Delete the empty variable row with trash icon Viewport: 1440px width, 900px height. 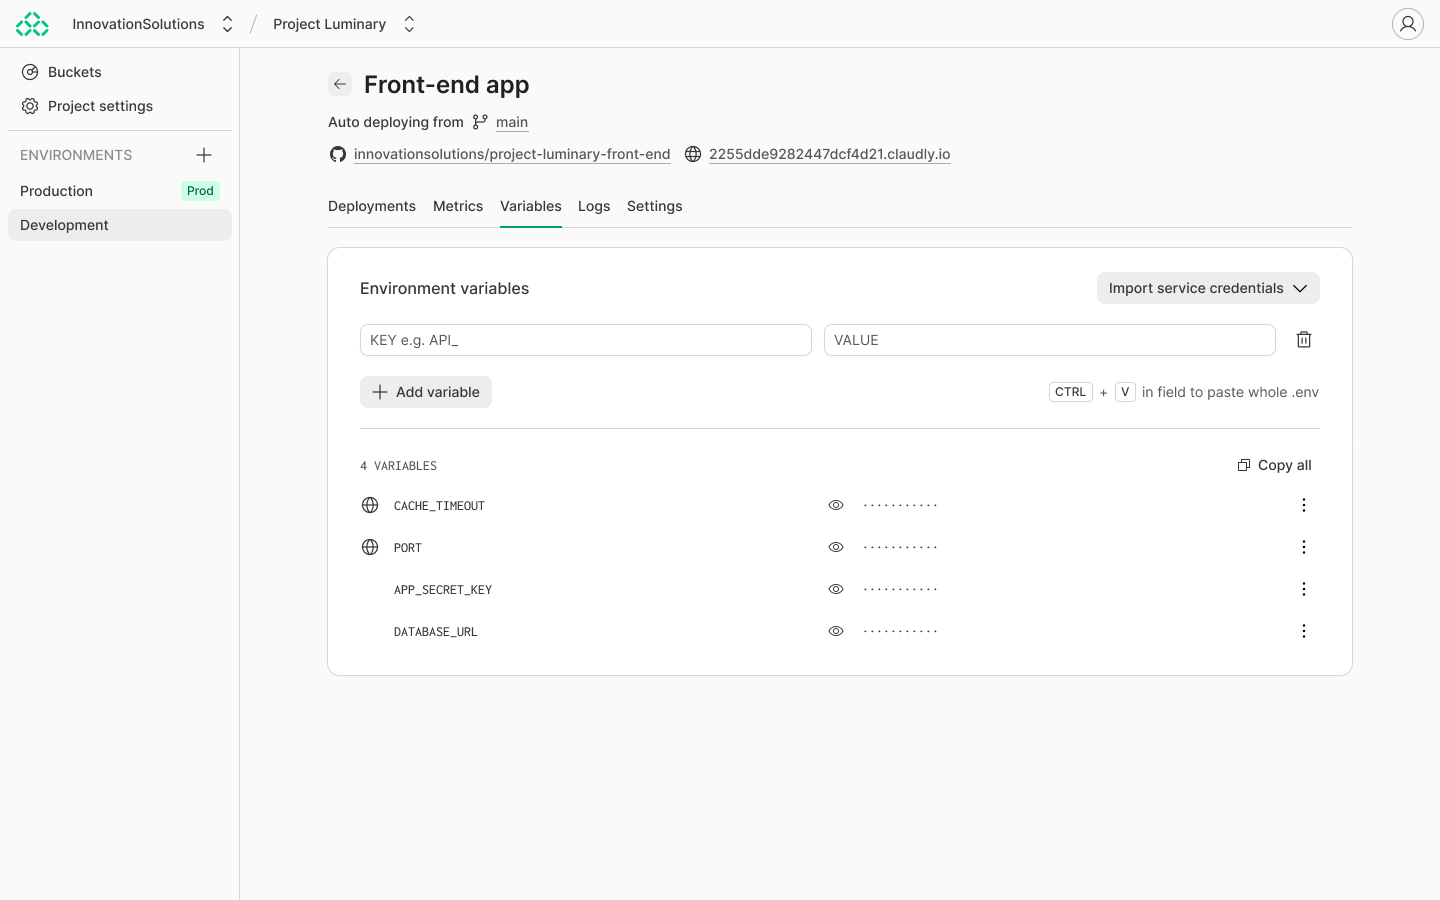[x=1304, y=340]
